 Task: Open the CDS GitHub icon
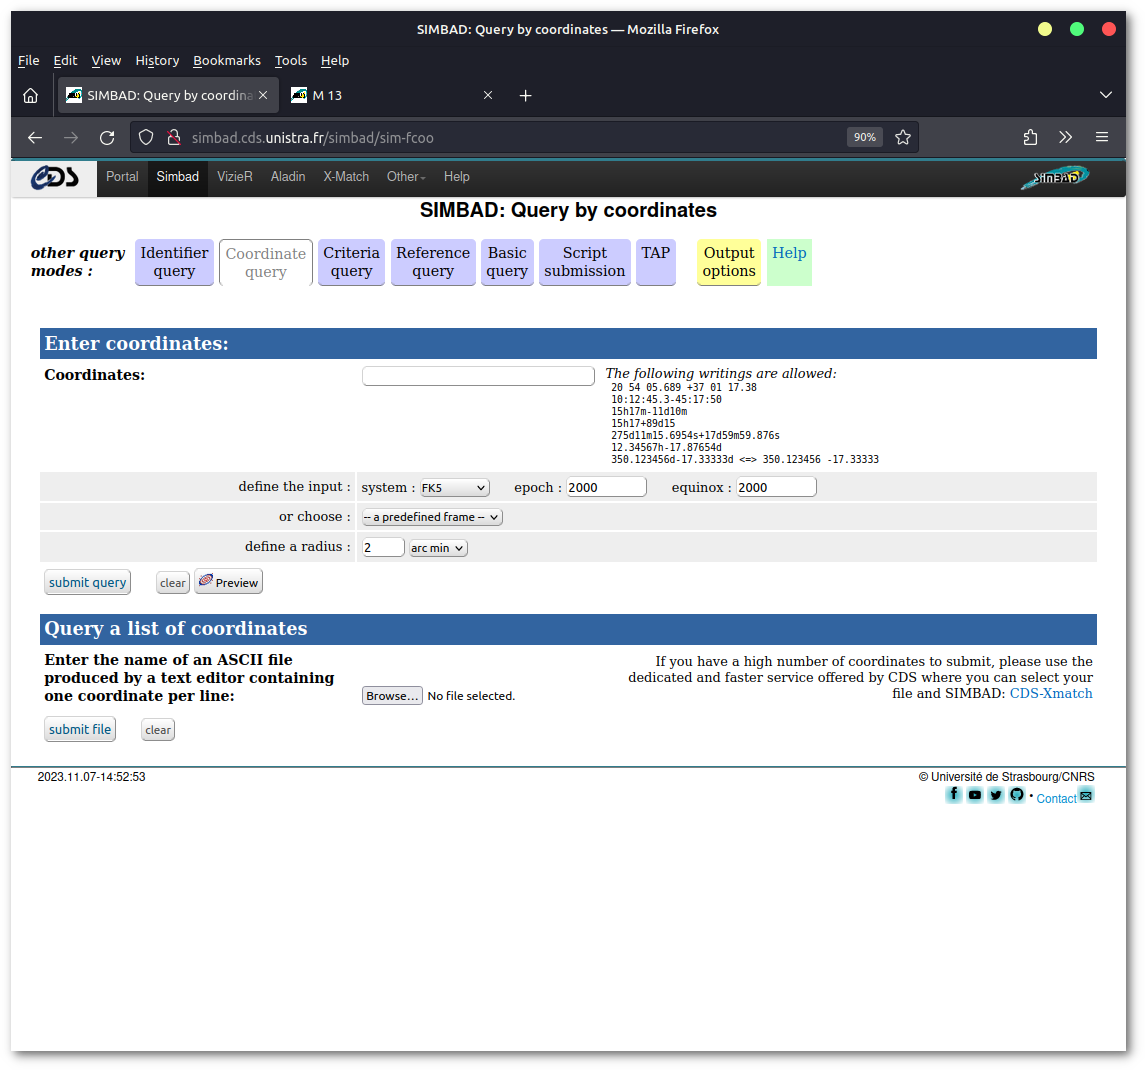tap(1017, 795)
